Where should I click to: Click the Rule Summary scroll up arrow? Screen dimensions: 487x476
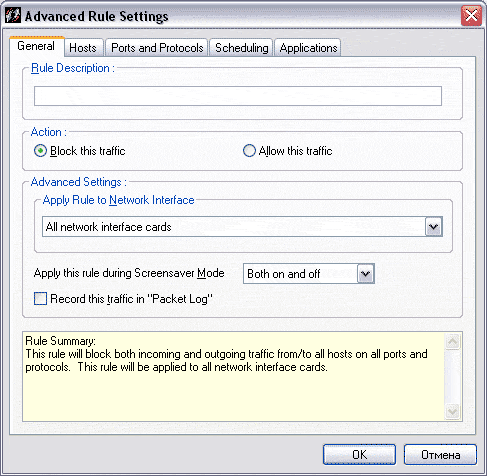(x=453, y=341)
